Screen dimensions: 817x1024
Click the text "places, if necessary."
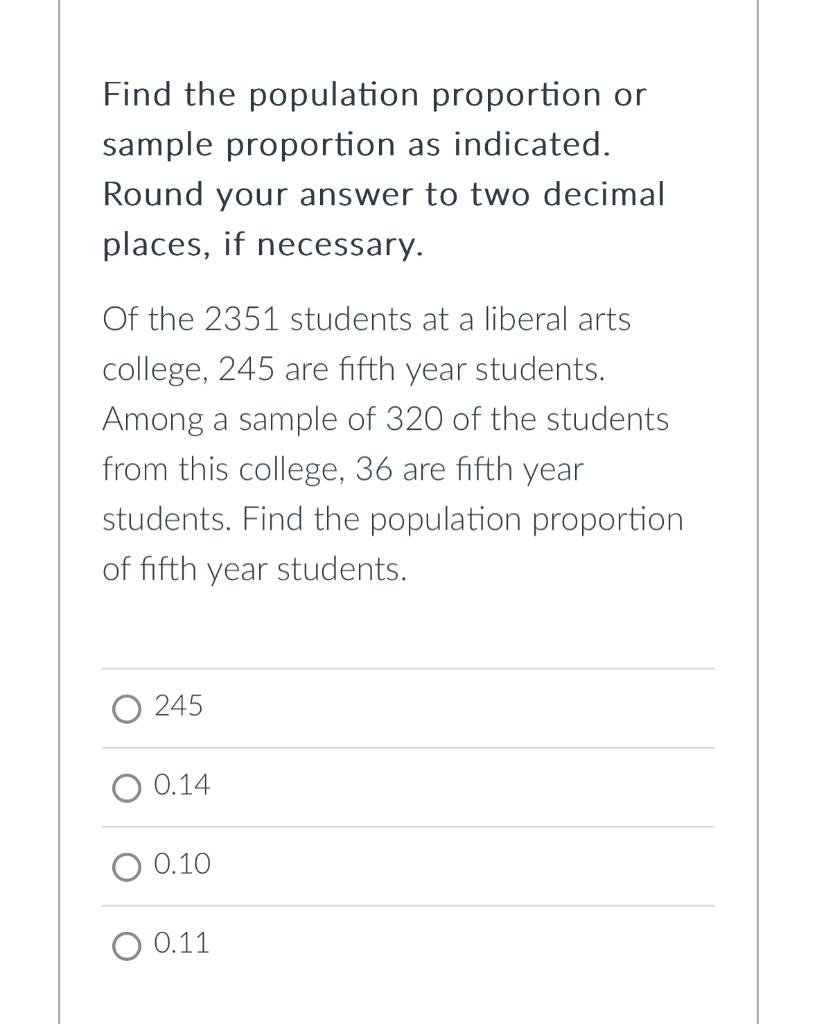[263, 244]
